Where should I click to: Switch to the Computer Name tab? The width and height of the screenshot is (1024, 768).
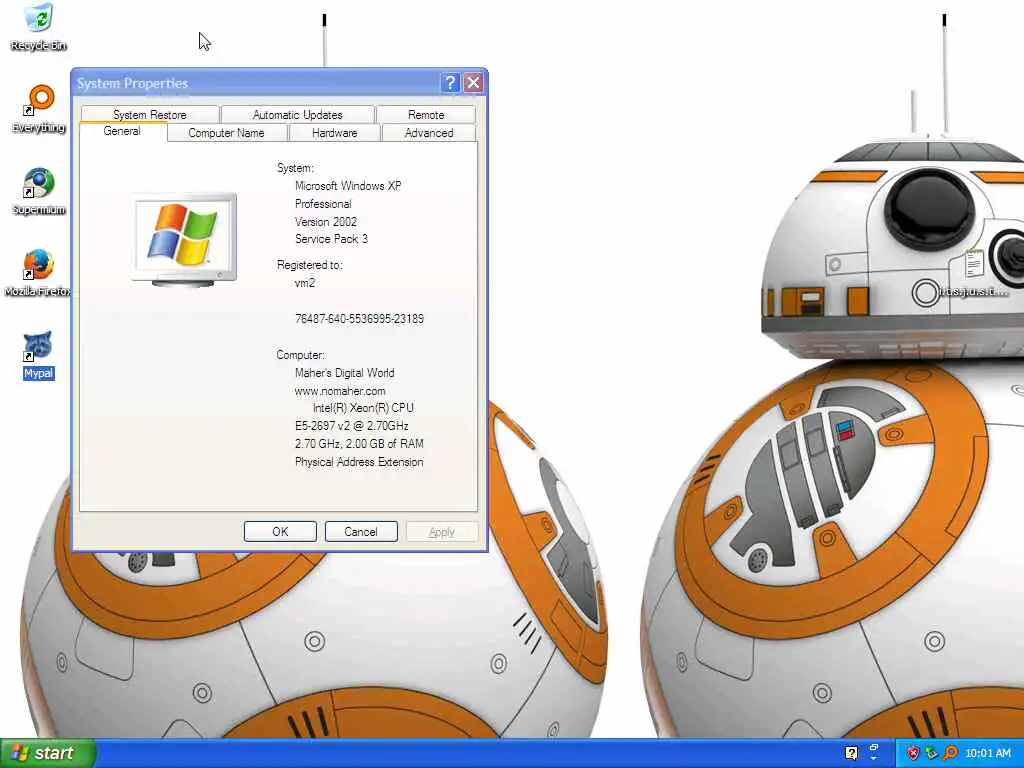click(227, 133)
